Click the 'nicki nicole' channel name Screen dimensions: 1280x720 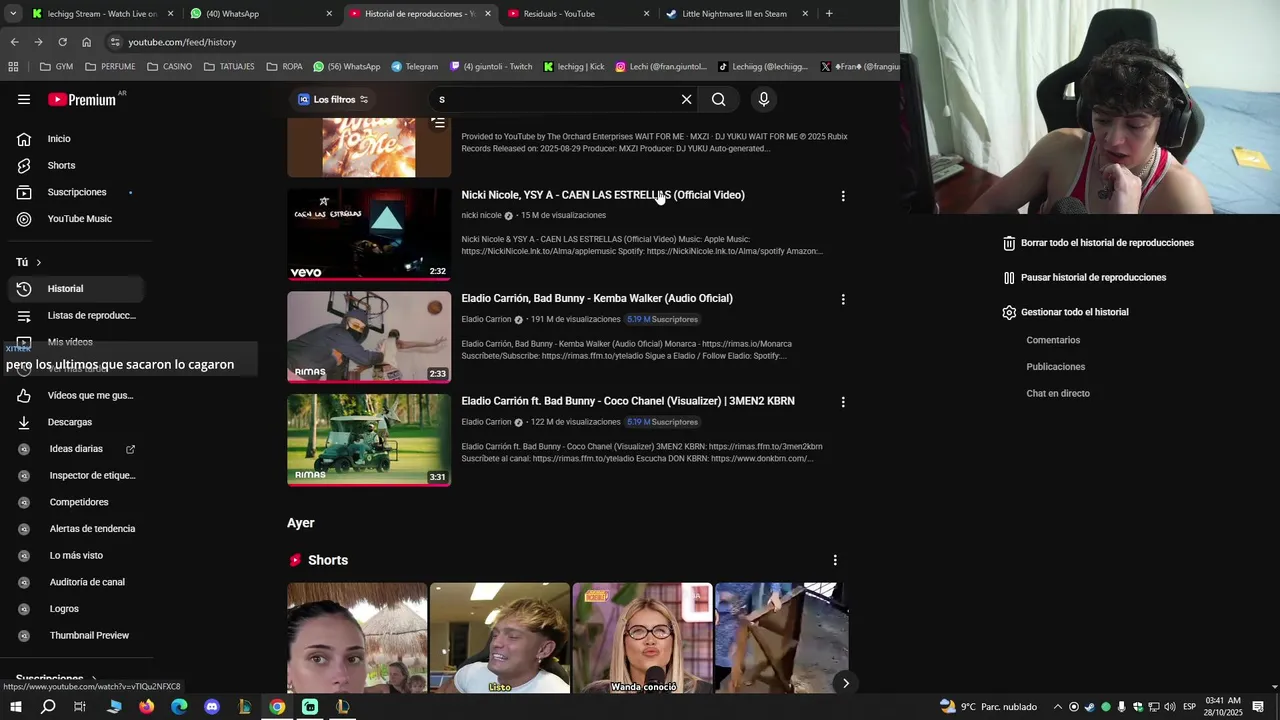click(x=481, y=215)
